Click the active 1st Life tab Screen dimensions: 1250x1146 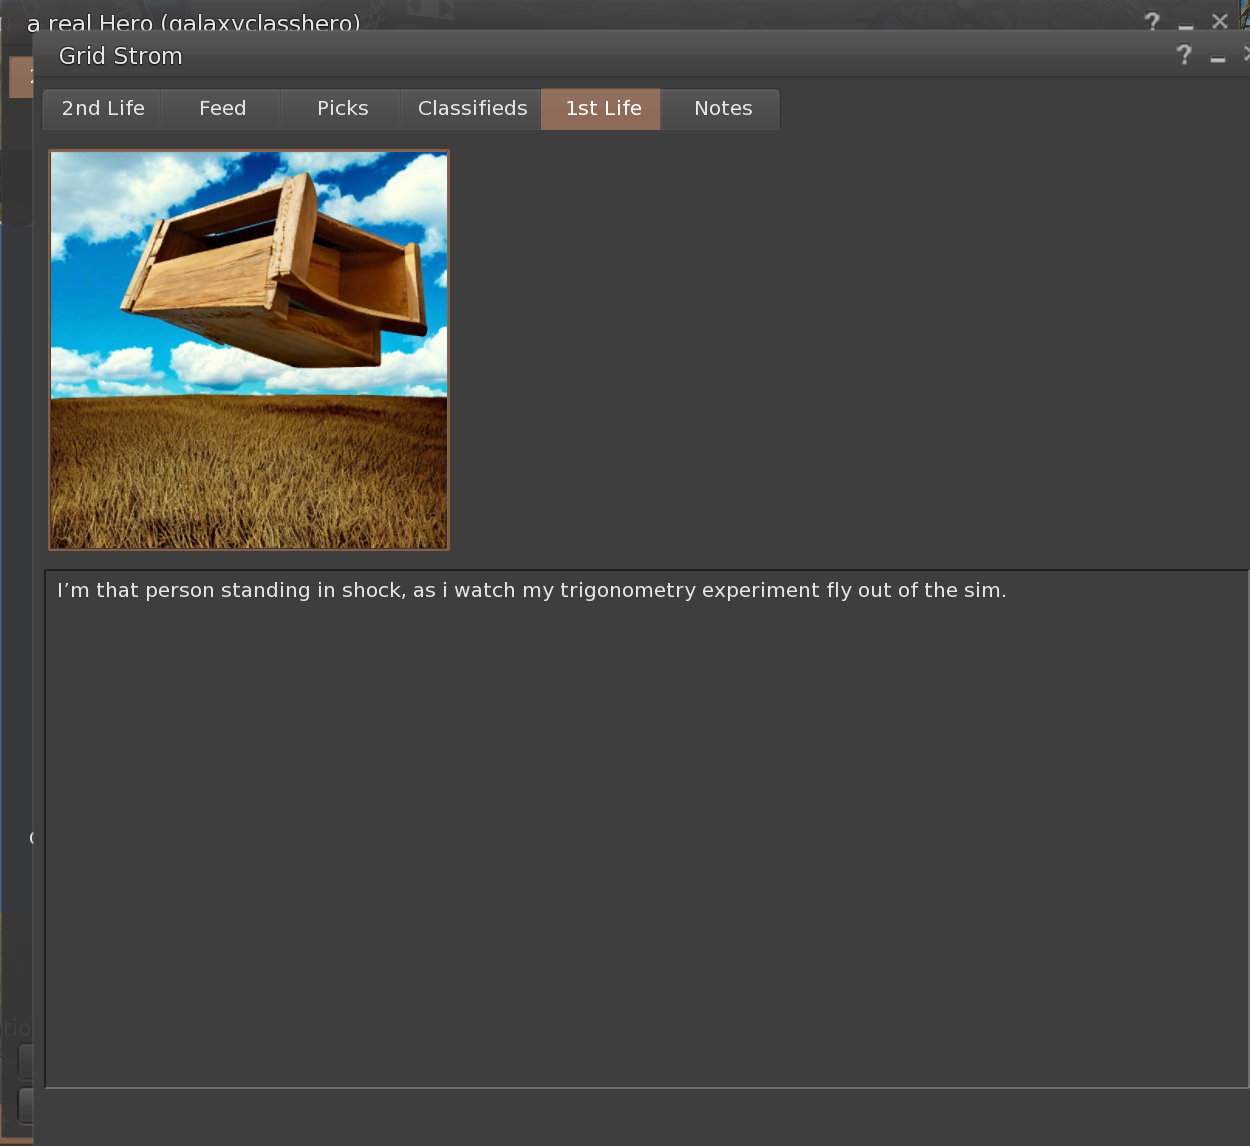pyautogui.click(x=602, y=108)
